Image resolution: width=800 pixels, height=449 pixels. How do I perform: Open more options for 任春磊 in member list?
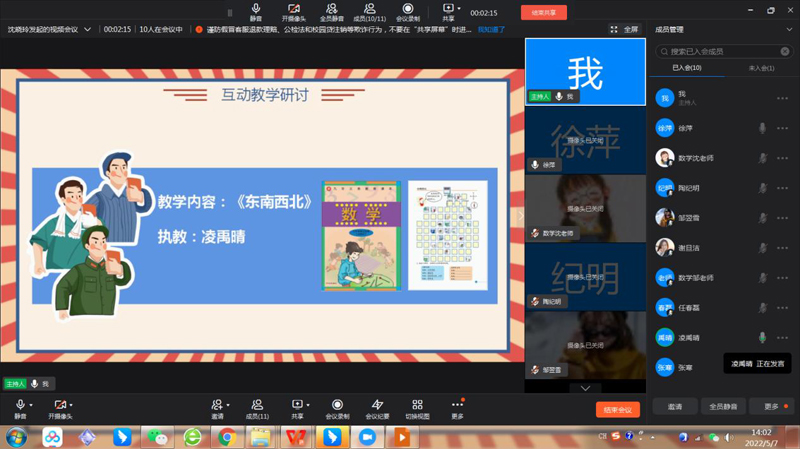782,308
